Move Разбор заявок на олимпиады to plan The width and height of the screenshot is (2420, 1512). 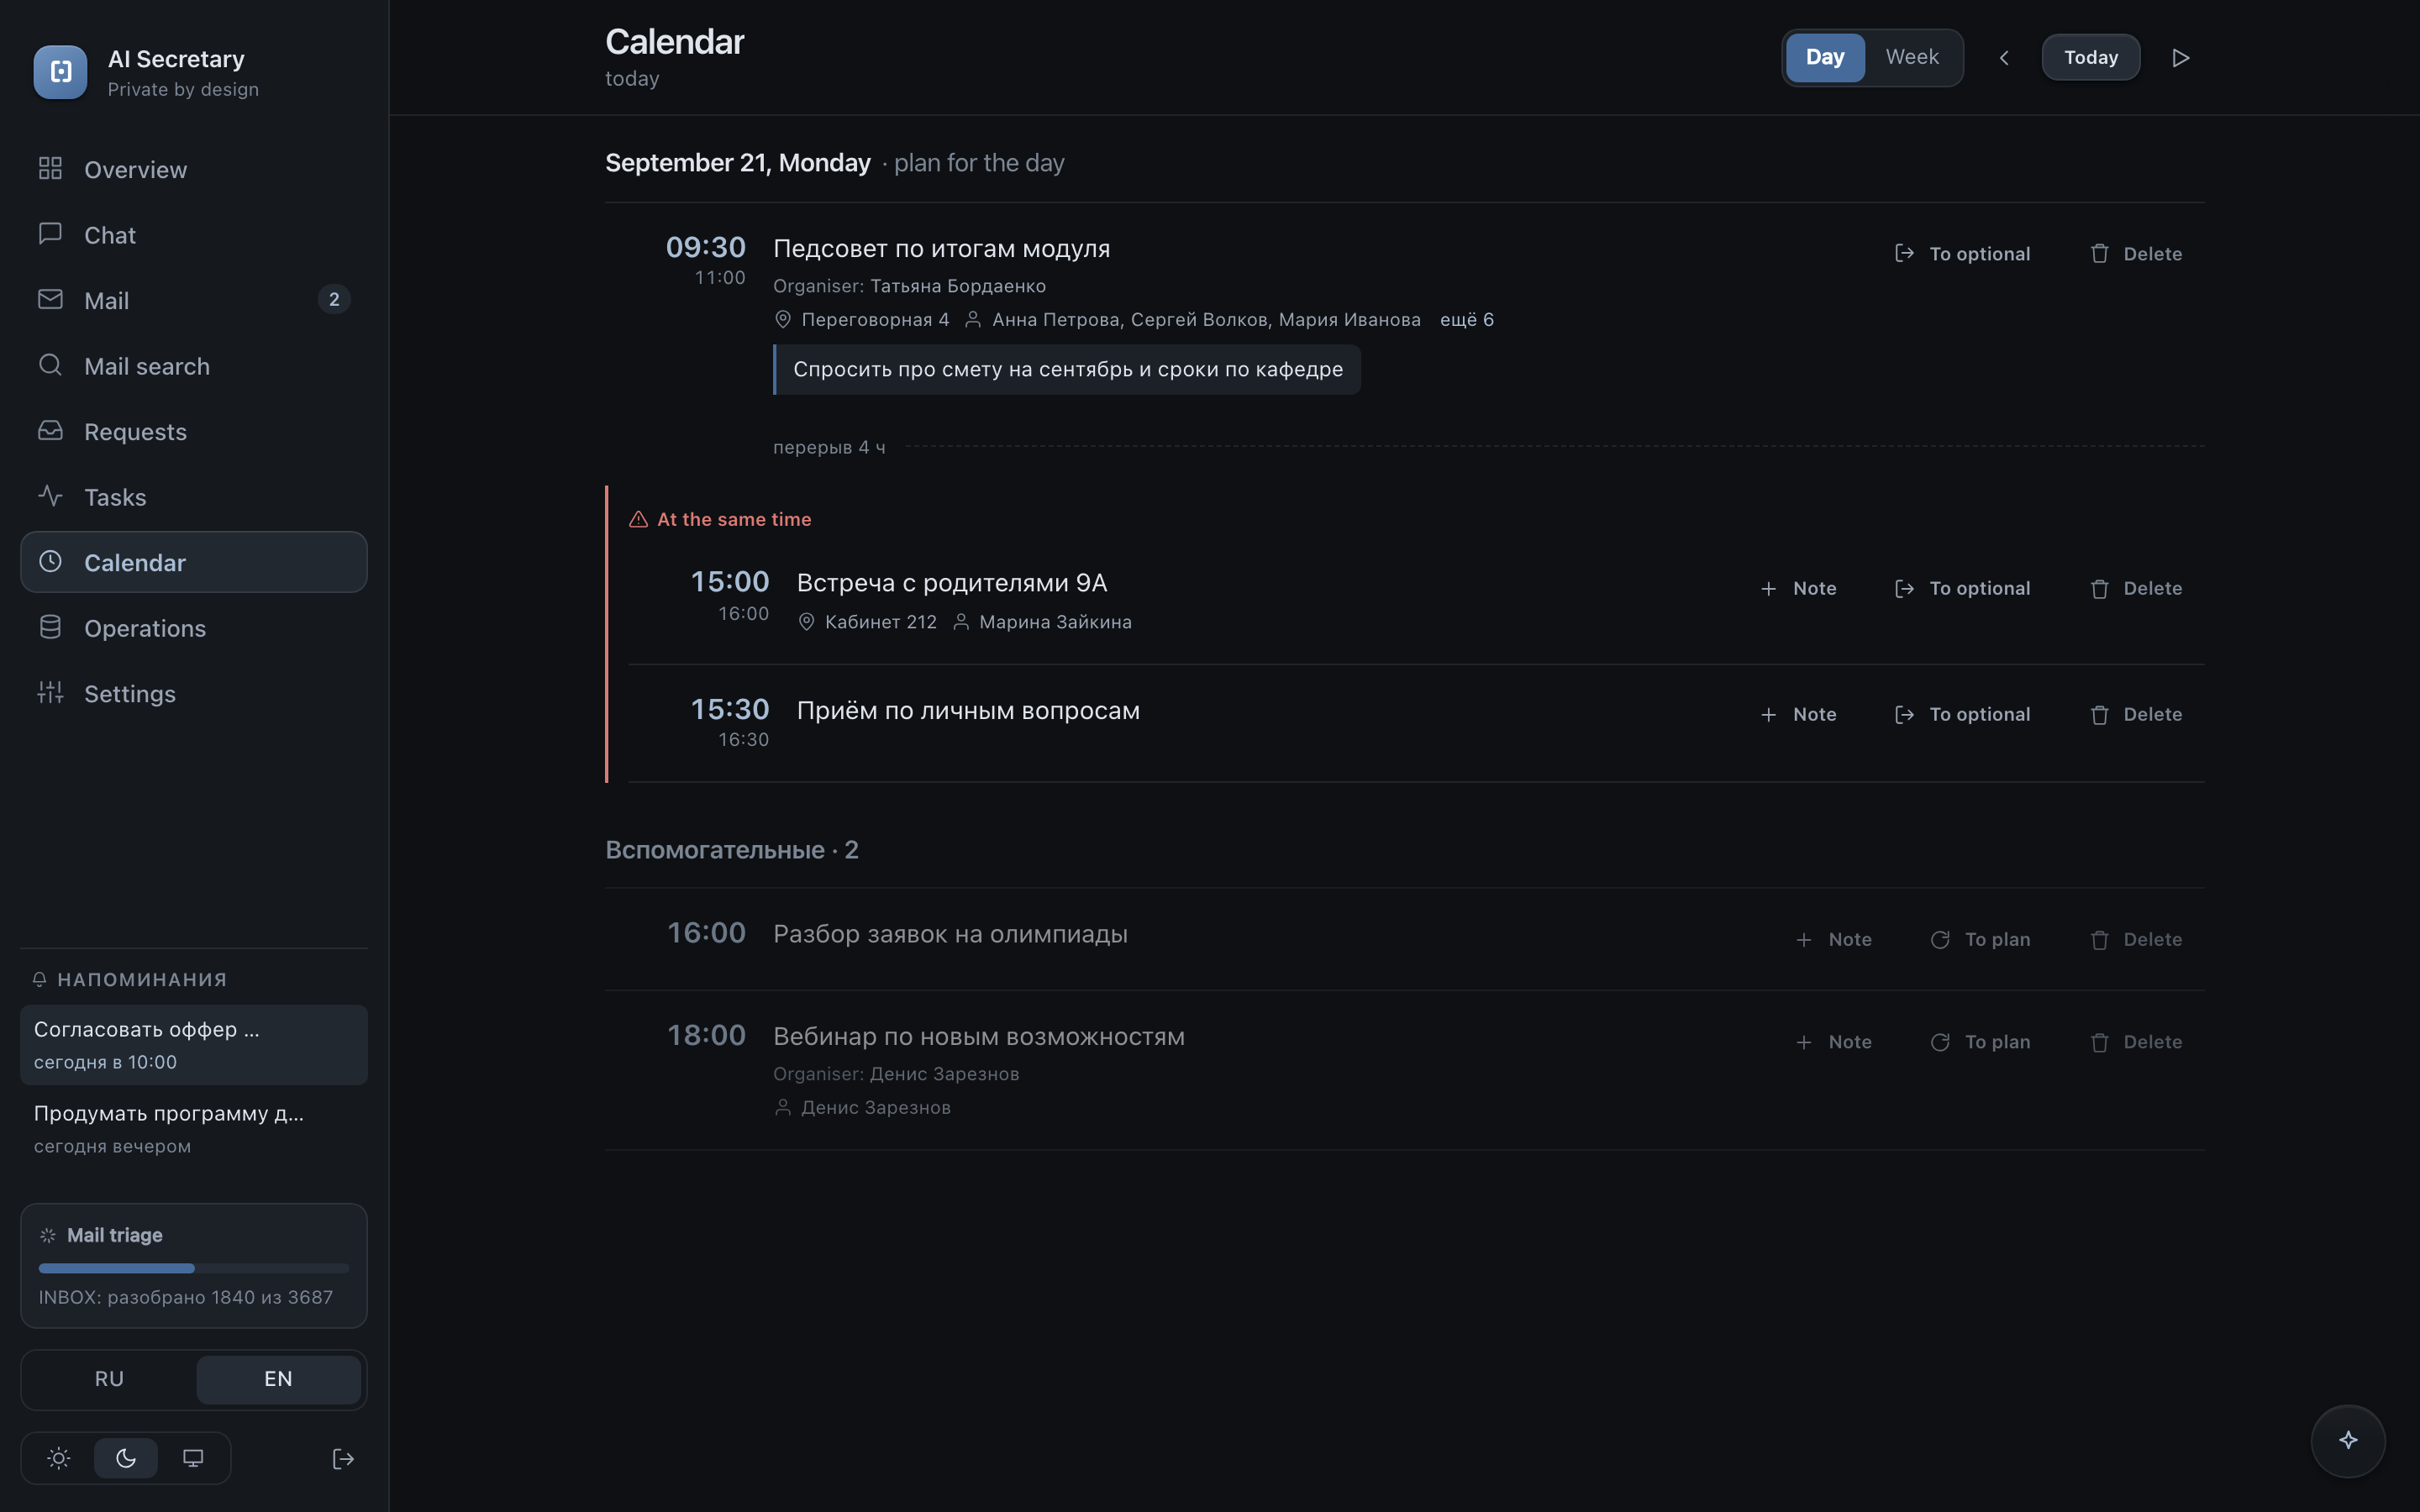click(1980, 939)
